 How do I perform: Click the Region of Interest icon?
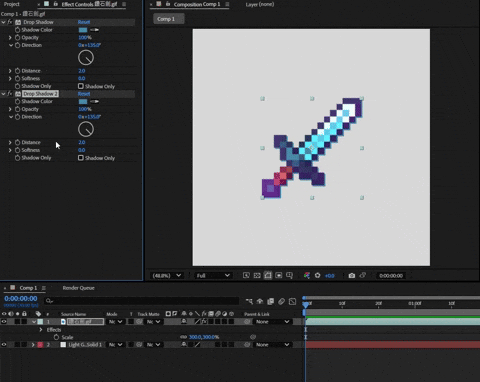coord(279,275)
